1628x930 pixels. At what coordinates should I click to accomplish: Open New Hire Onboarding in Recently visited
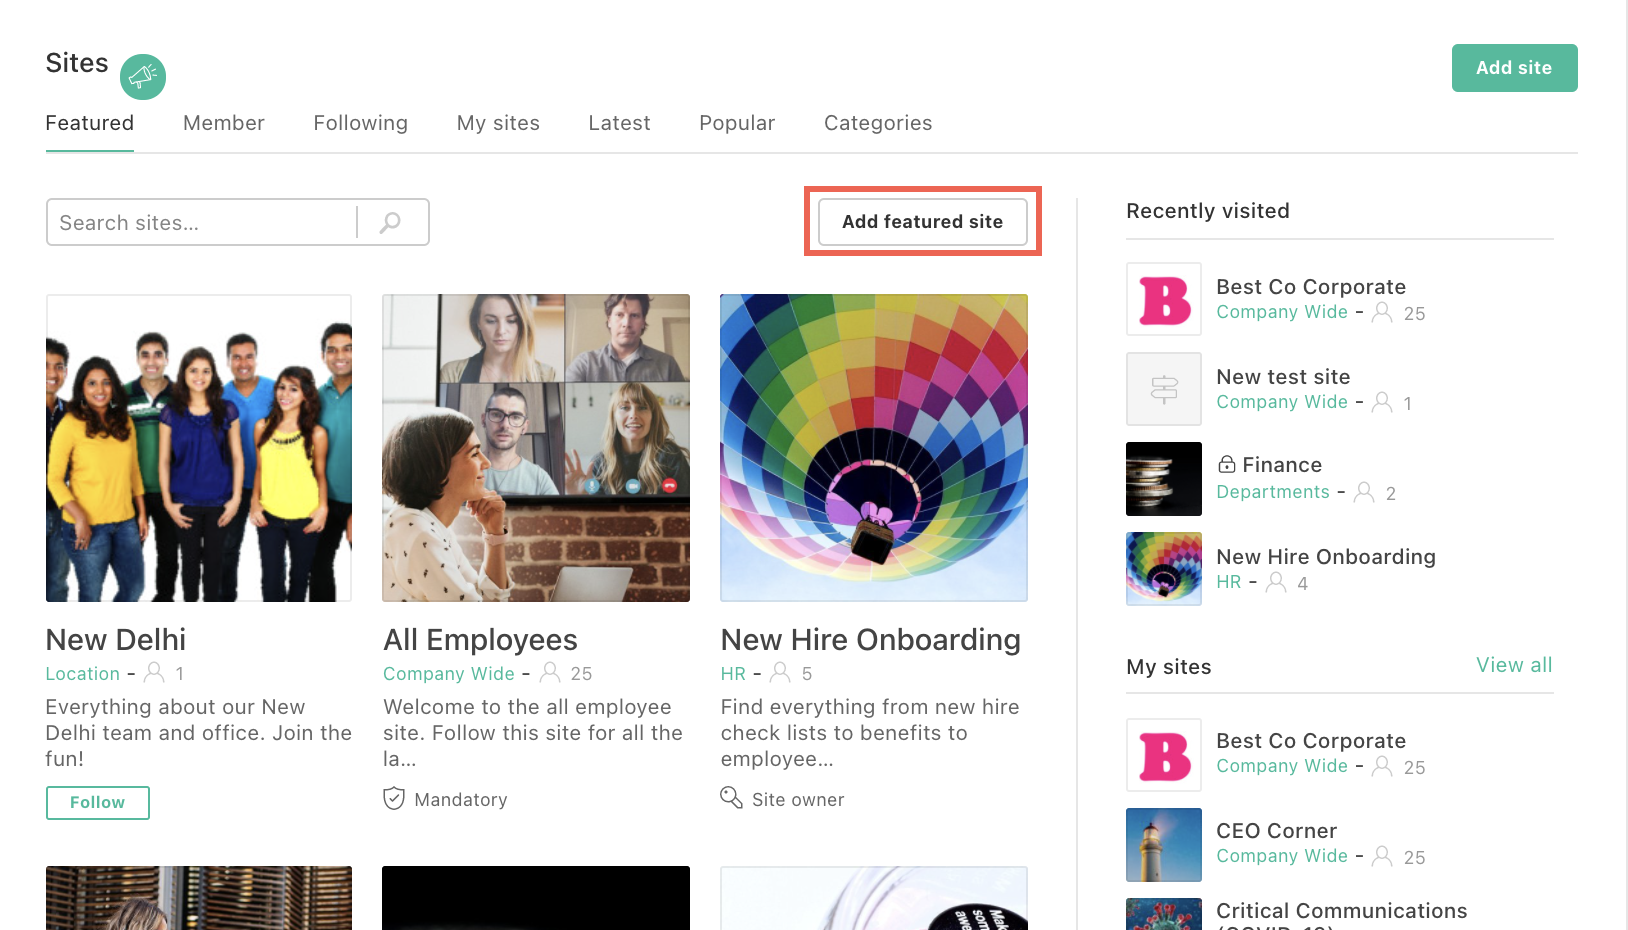(x=1326, y=557)
